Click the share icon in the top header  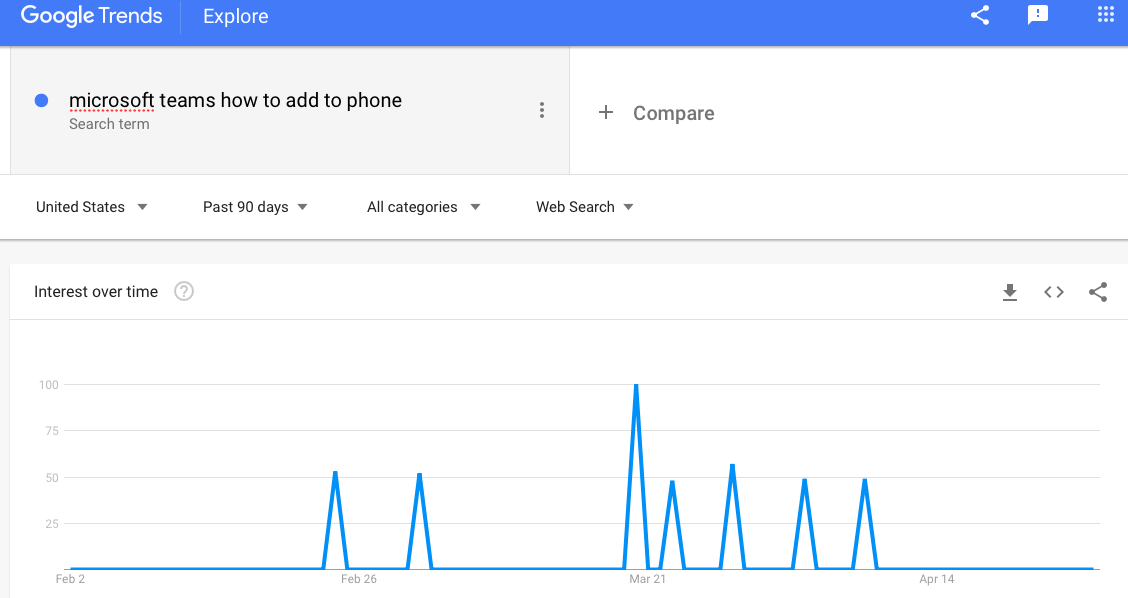click(980, 15)
